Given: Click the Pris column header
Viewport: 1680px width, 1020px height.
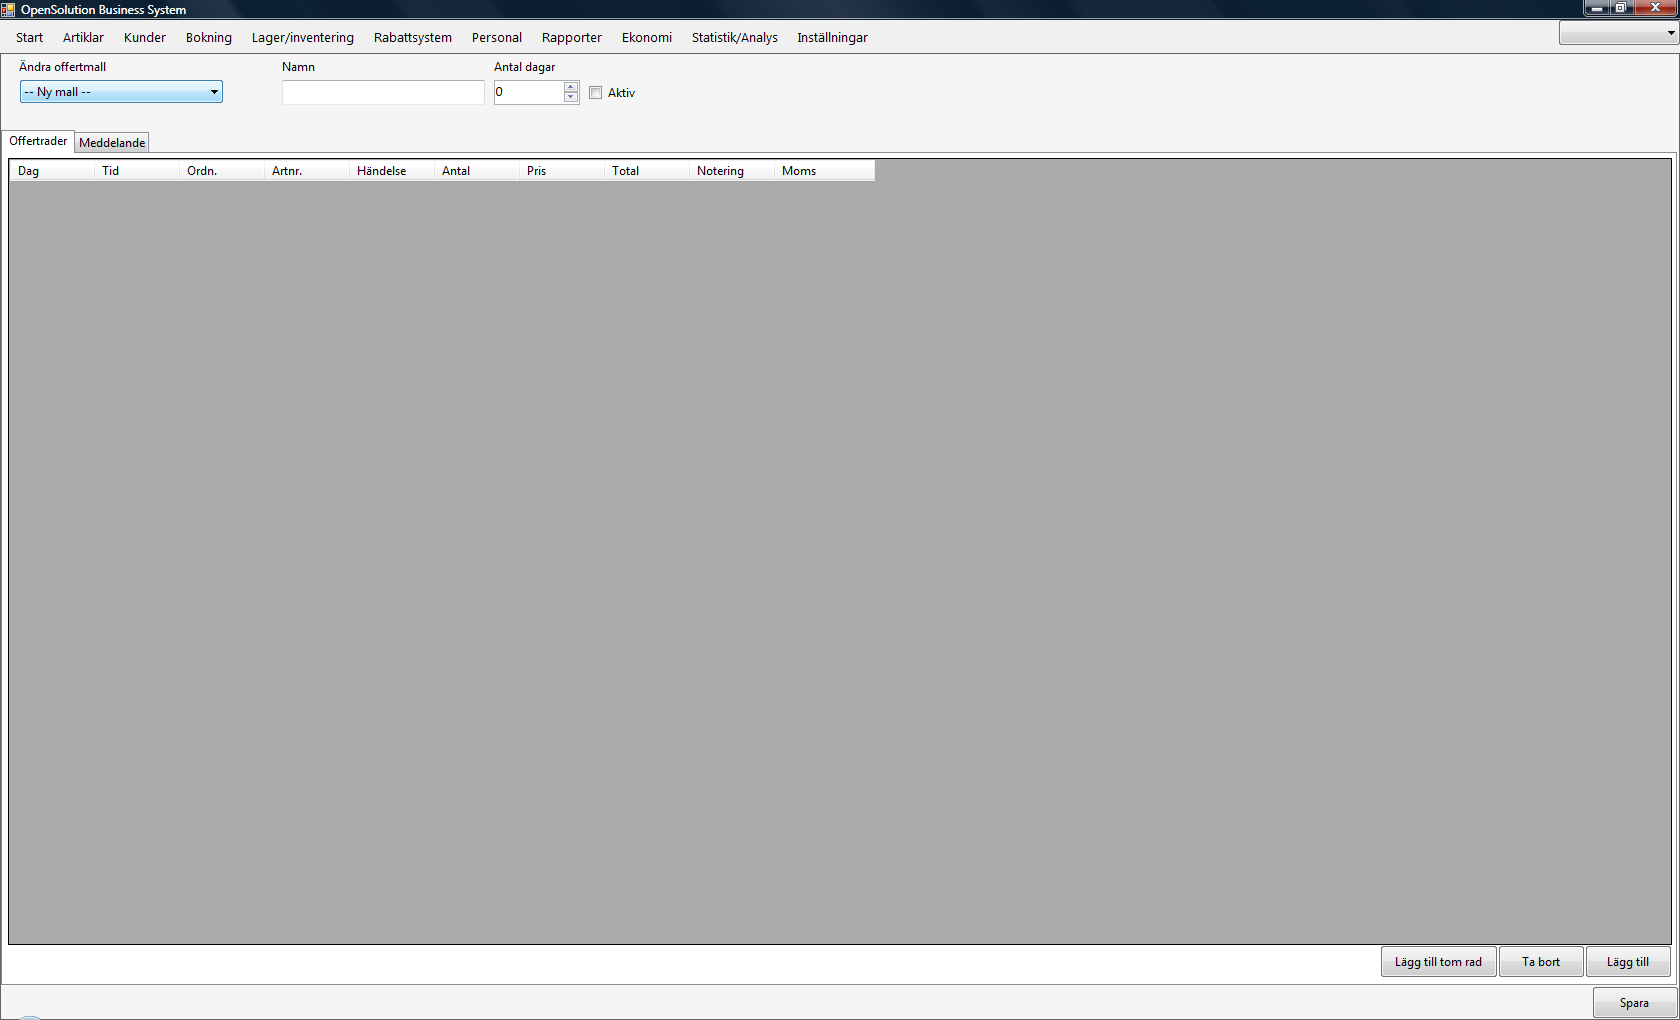Looking at the screenshot, I should (x=562, y=171).
